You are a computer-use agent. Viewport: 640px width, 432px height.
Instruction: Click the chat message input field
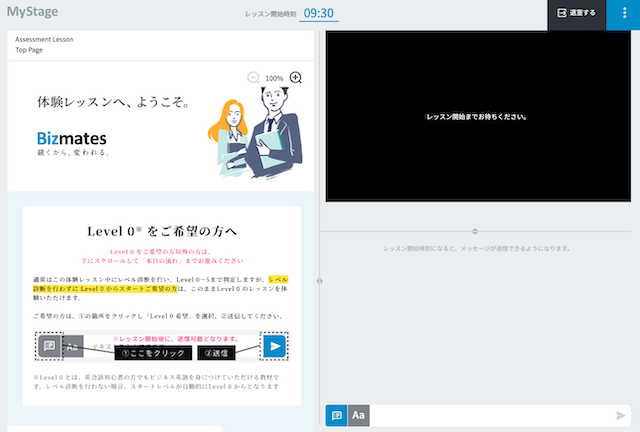491,415
